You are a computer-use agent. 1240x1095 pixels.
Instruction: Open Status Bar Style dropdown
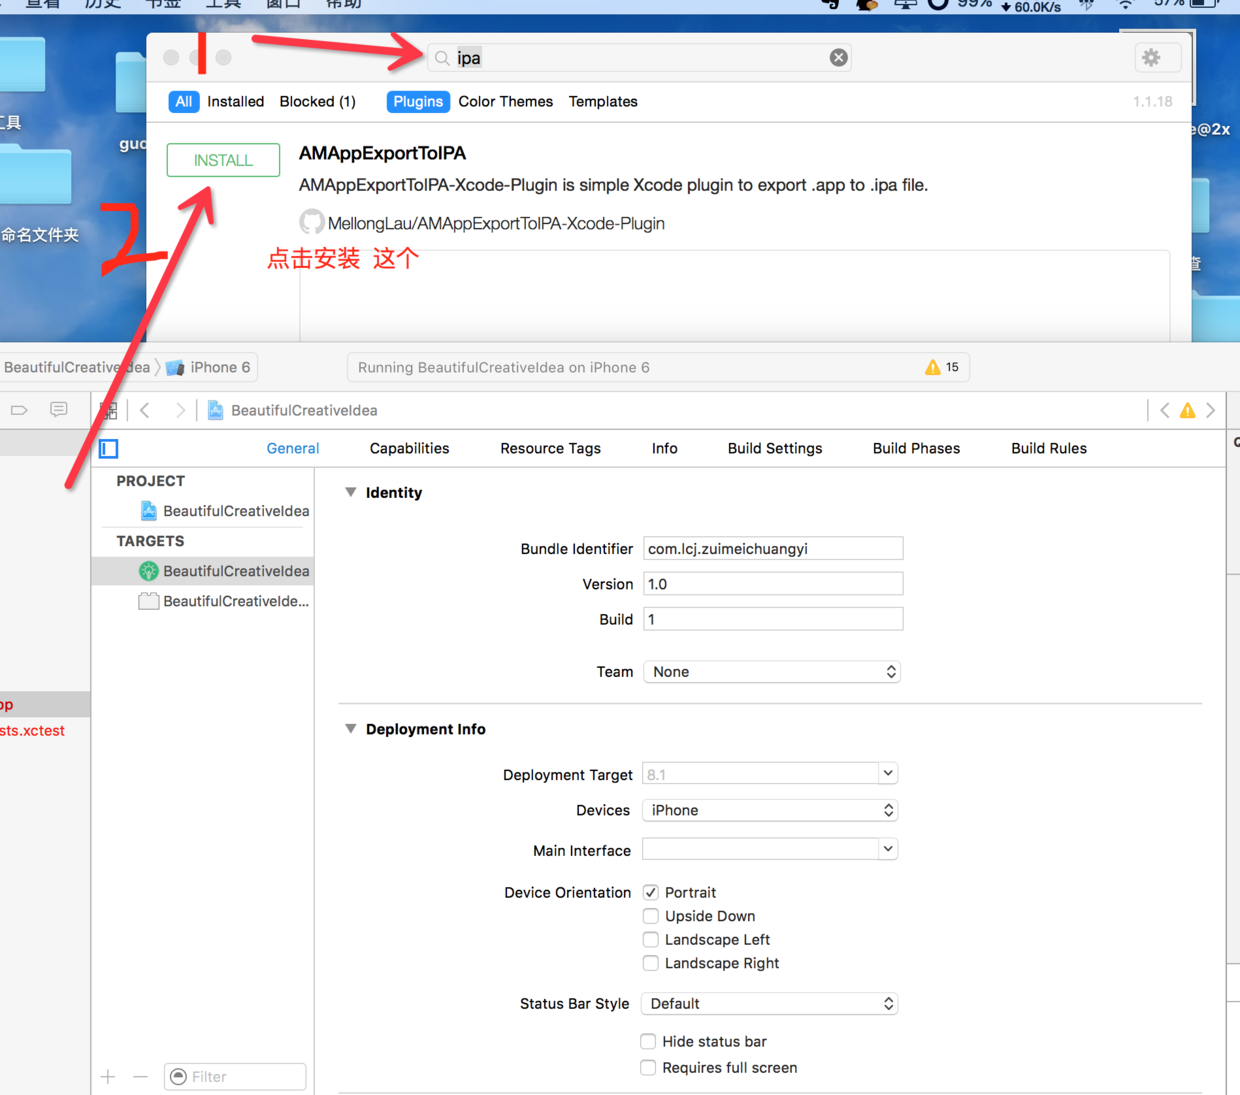pos(770,1003)
